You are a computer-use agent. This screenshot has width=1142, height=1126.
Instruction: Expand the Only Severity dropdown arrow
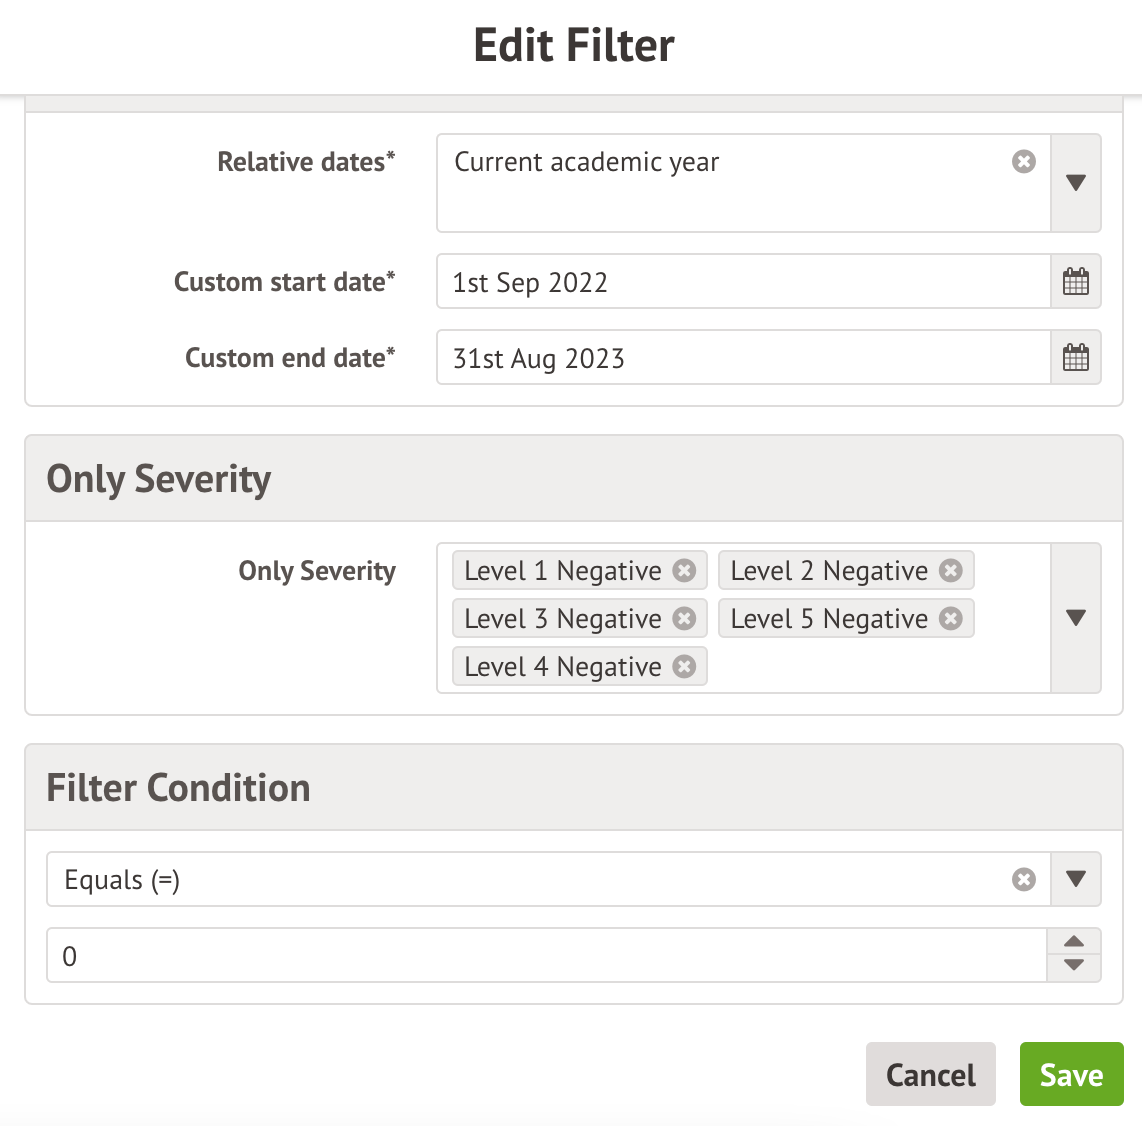pos(1076,618)
